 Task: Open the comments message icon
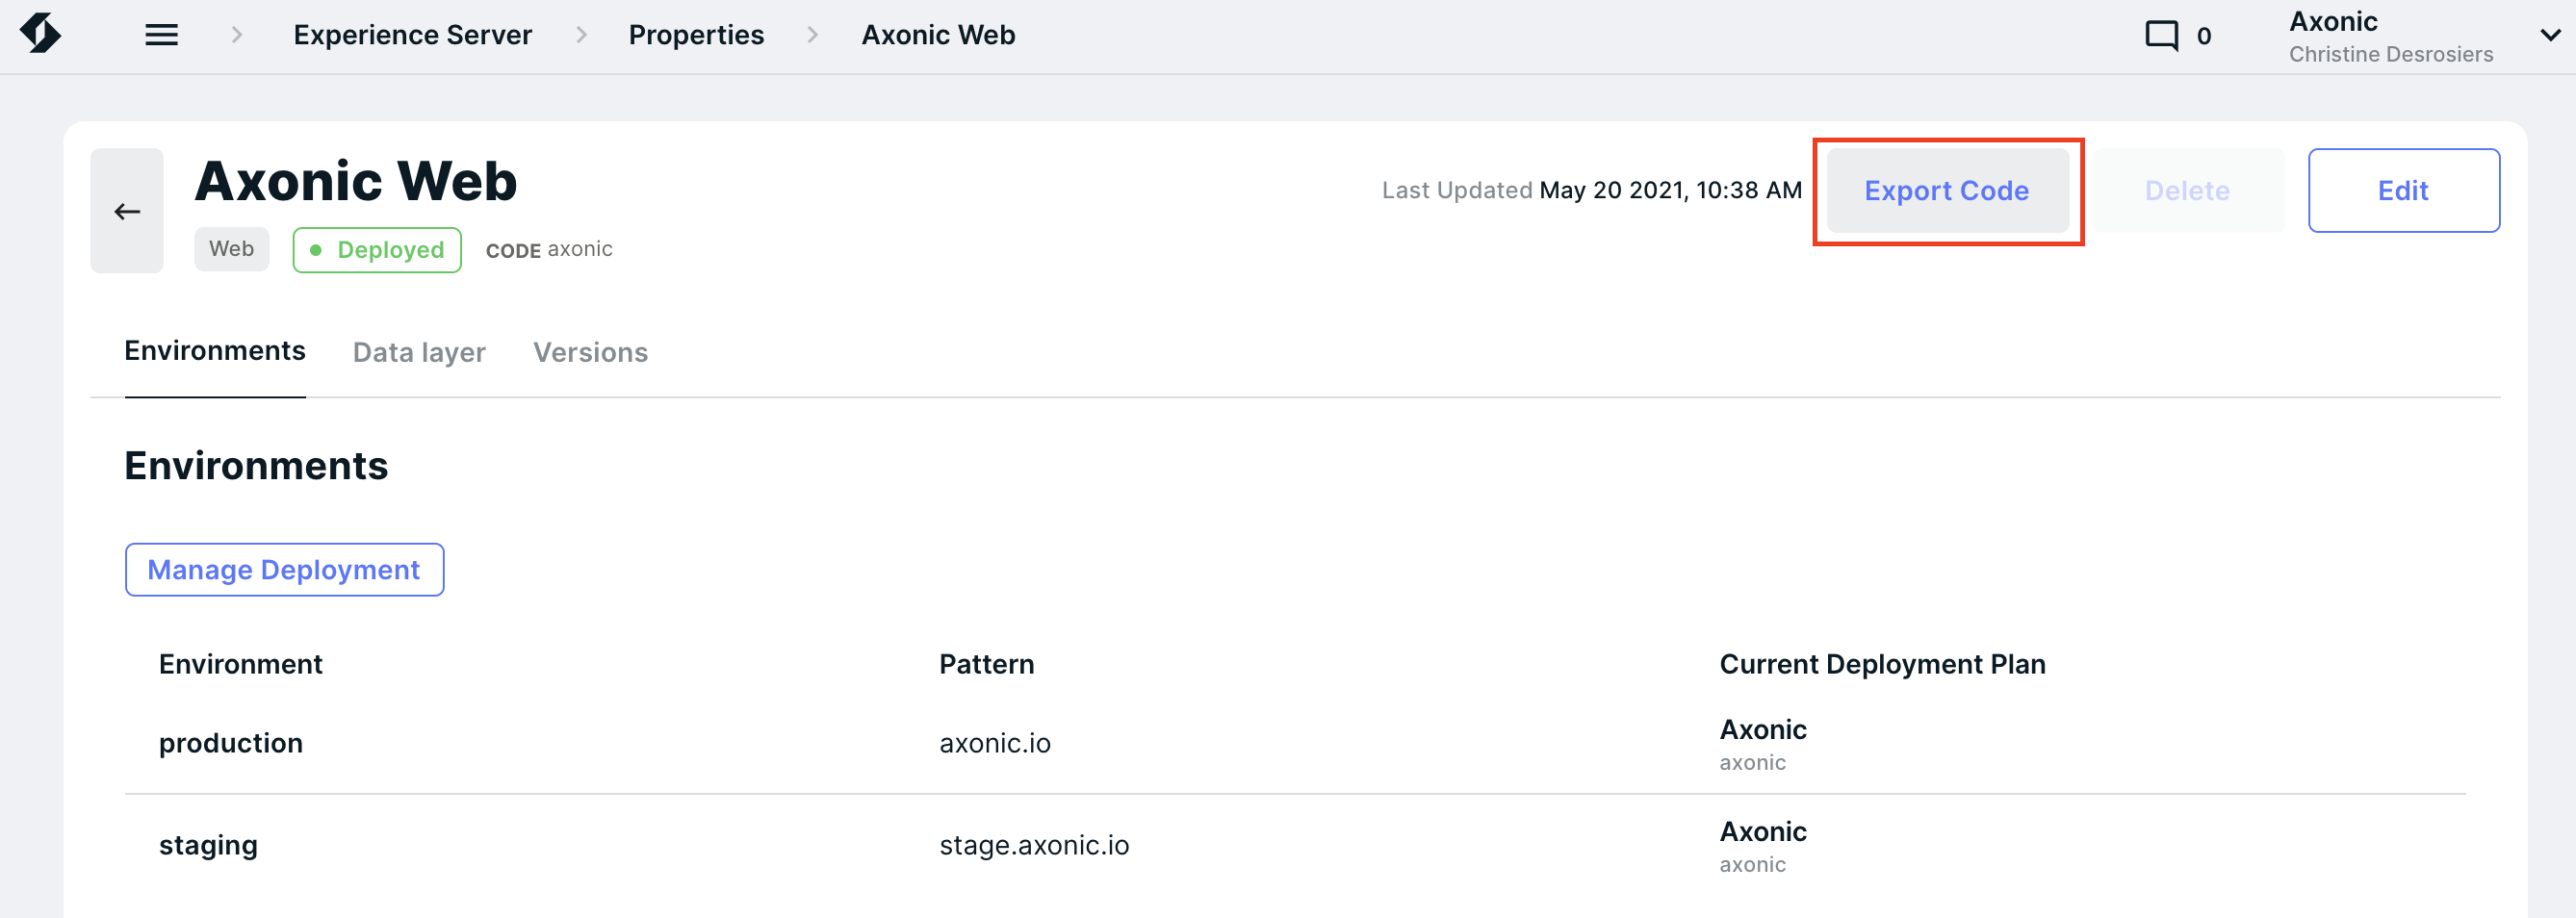pyautogui.click(x=2161, y=36)
